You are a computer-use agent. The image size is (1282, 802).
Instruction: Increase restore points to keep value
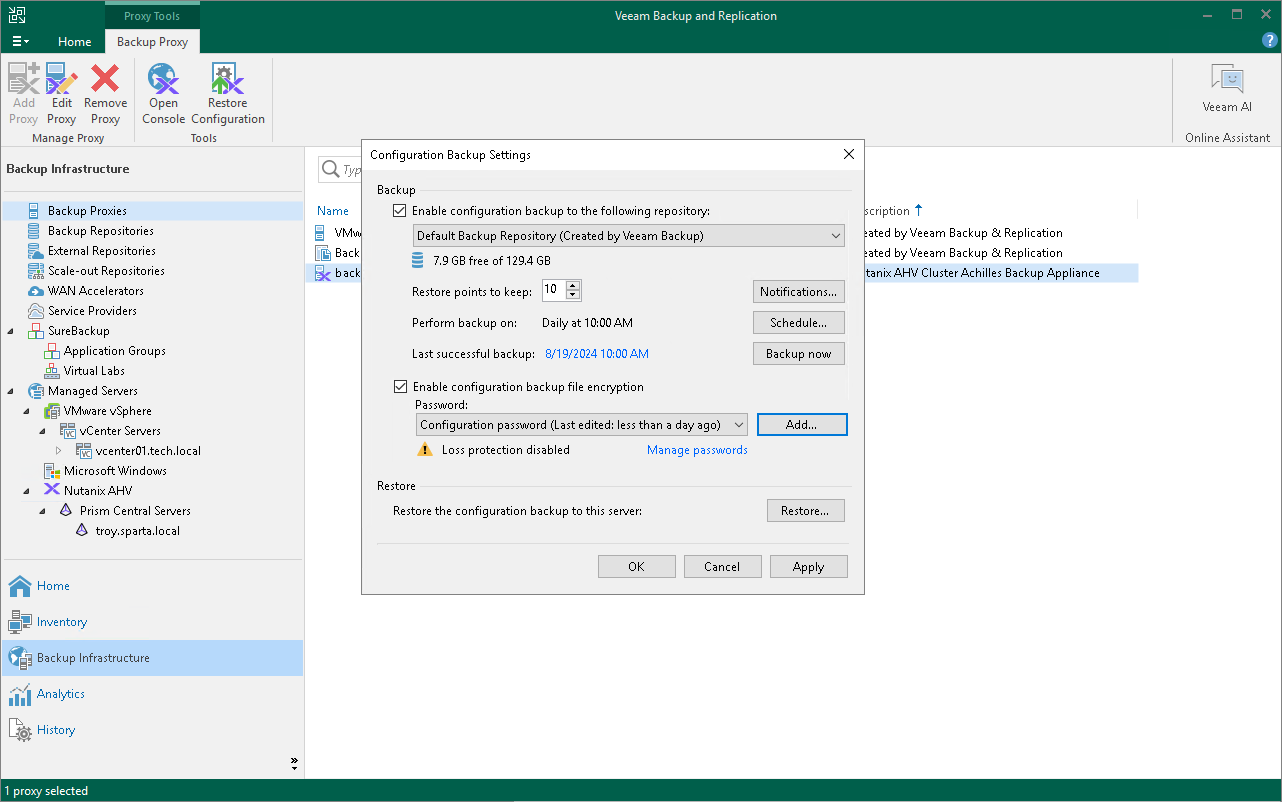[x=573, y=286]
